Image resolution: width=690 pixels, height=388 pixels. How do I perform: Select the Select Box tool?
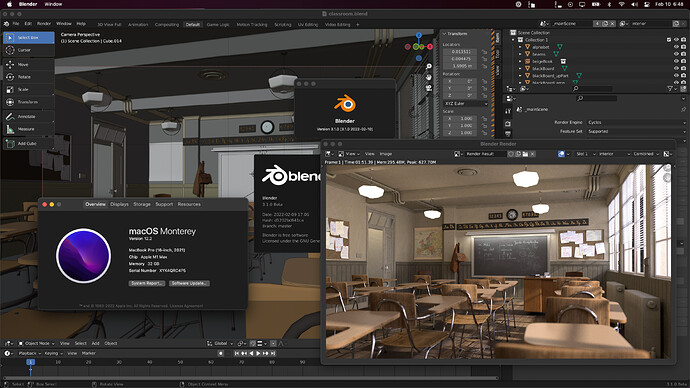(29, 38)
